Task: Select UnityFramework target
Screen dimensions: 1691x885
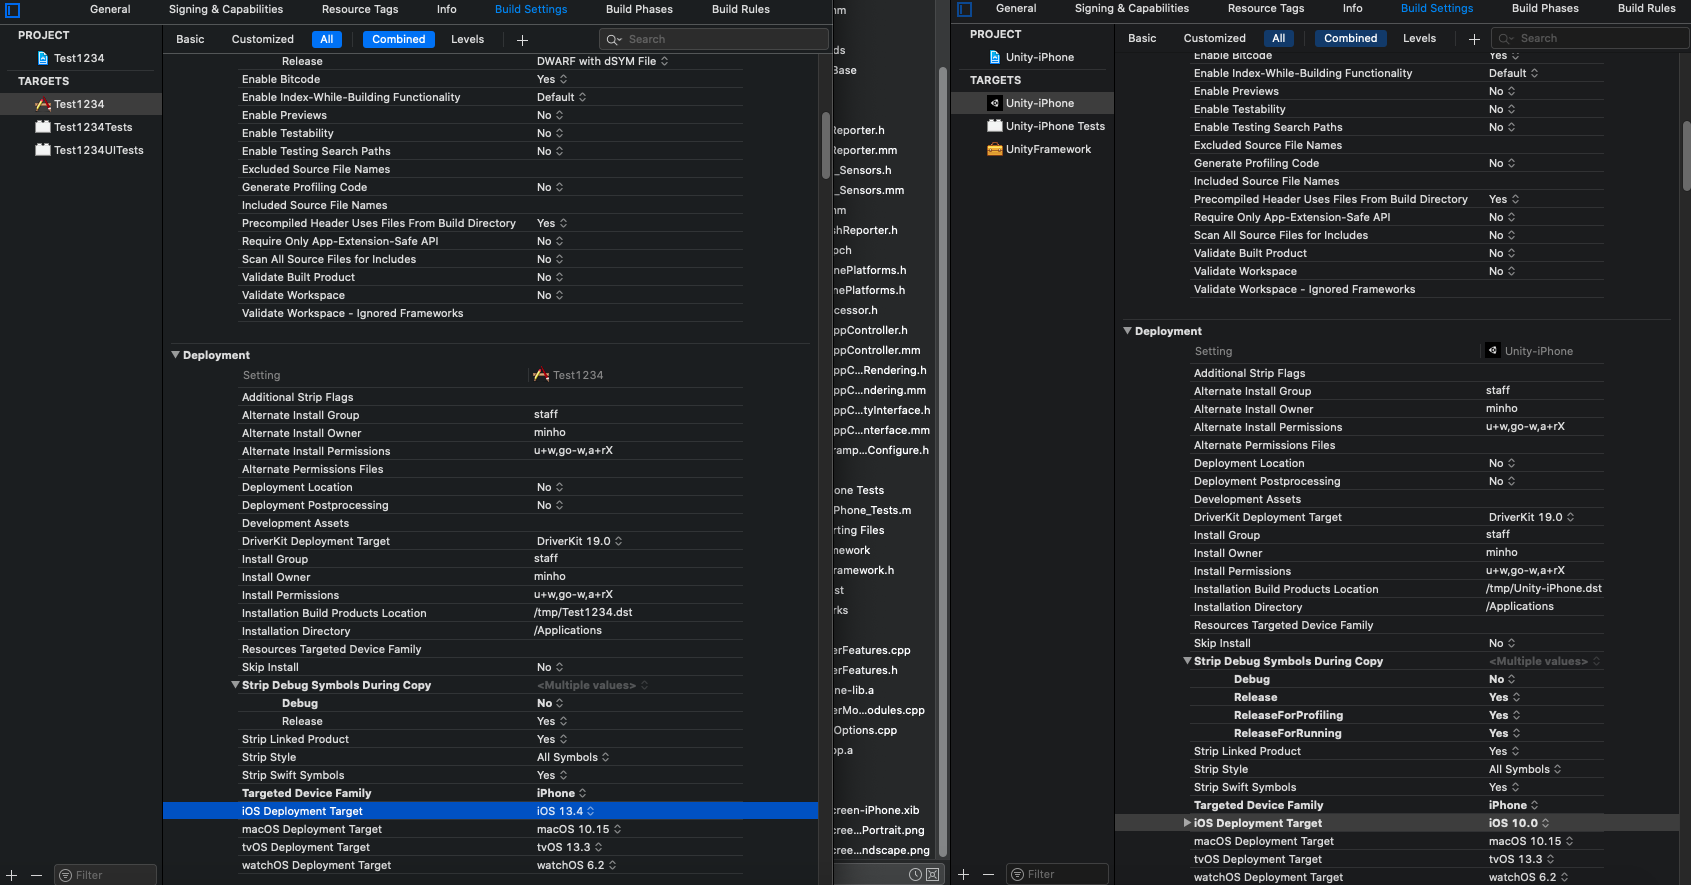Action: point(1048,149)
